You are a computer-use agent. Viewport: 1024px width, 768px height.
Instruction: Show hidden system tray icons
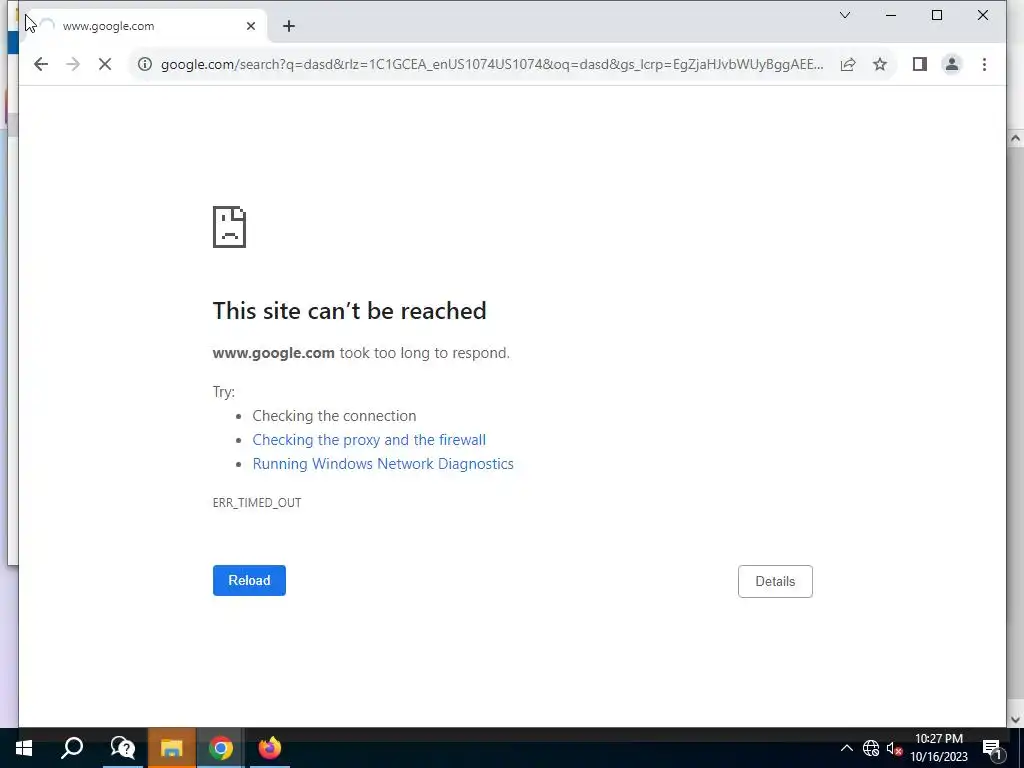(846, 748)
